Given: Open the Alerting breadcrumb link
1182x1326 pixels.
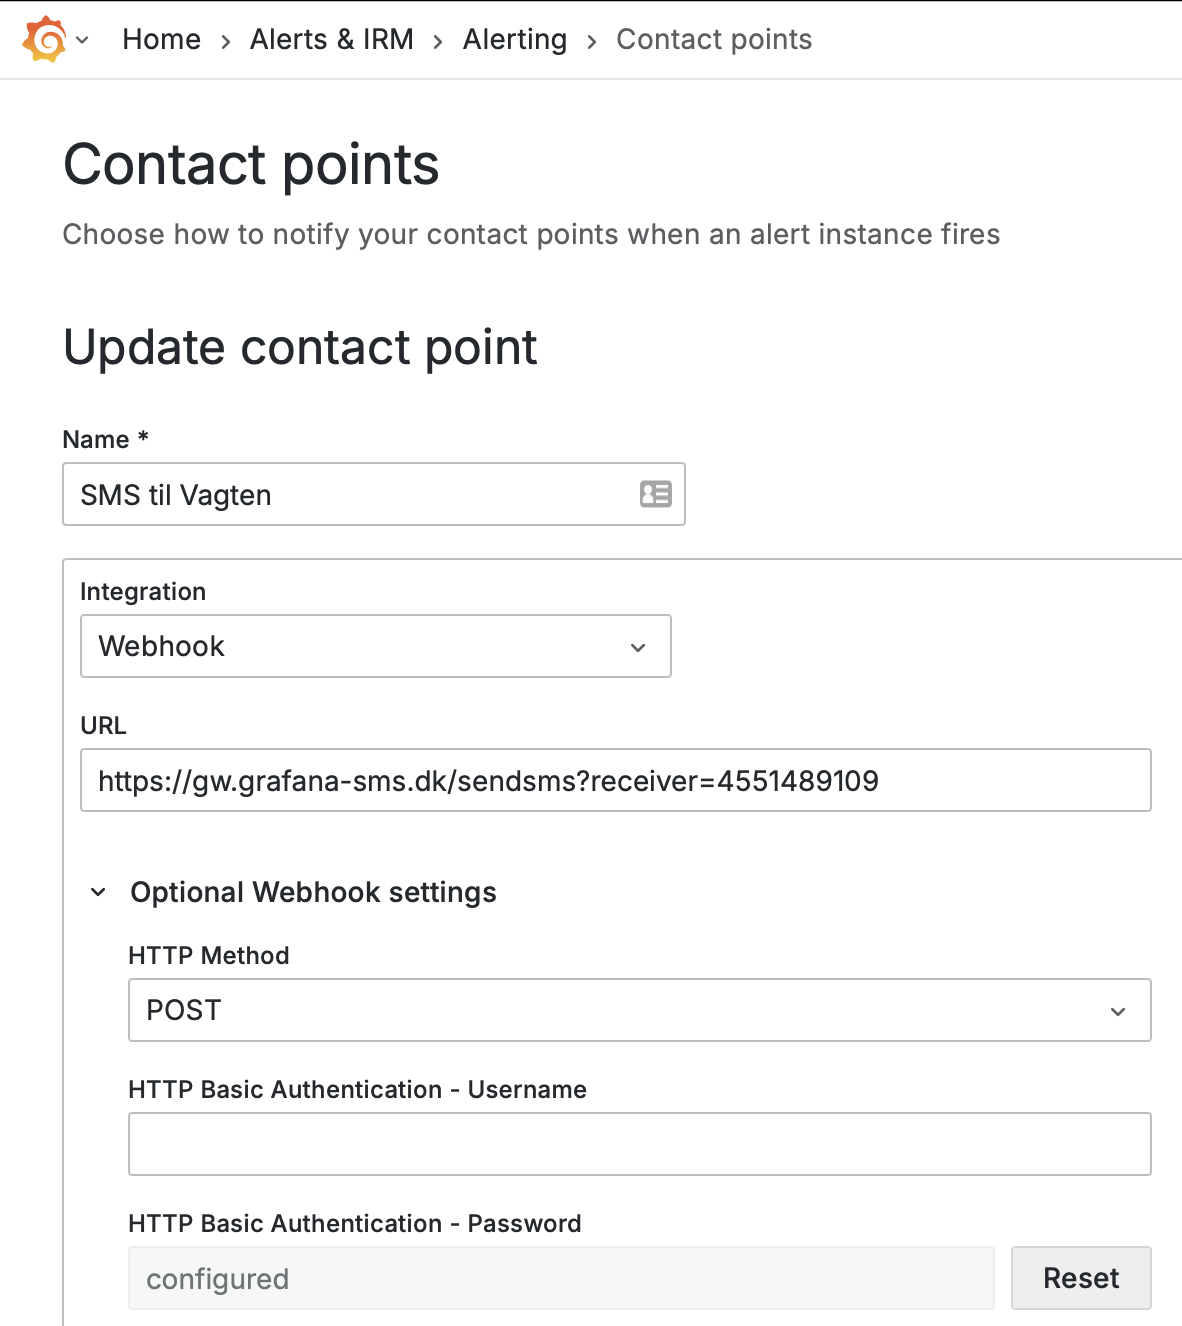Looking at the screenshot, I should (514, 40).
